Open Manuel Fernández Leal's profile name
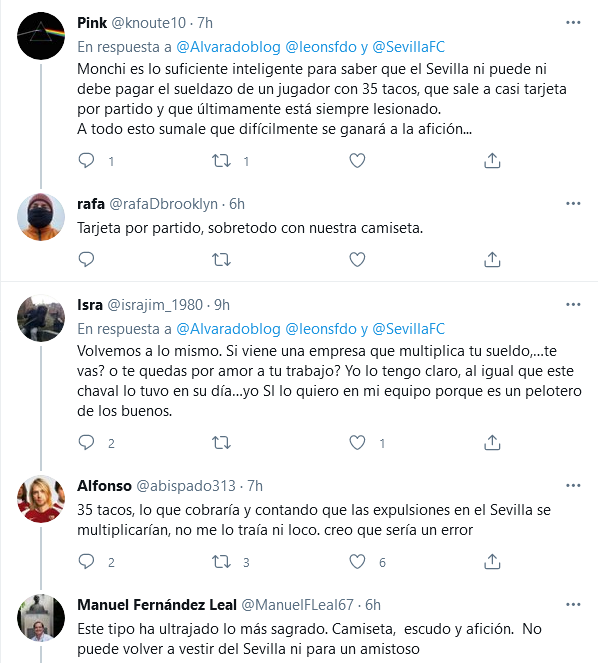The height and width of the screenshot is (663, 598). [x=157, y=605]
